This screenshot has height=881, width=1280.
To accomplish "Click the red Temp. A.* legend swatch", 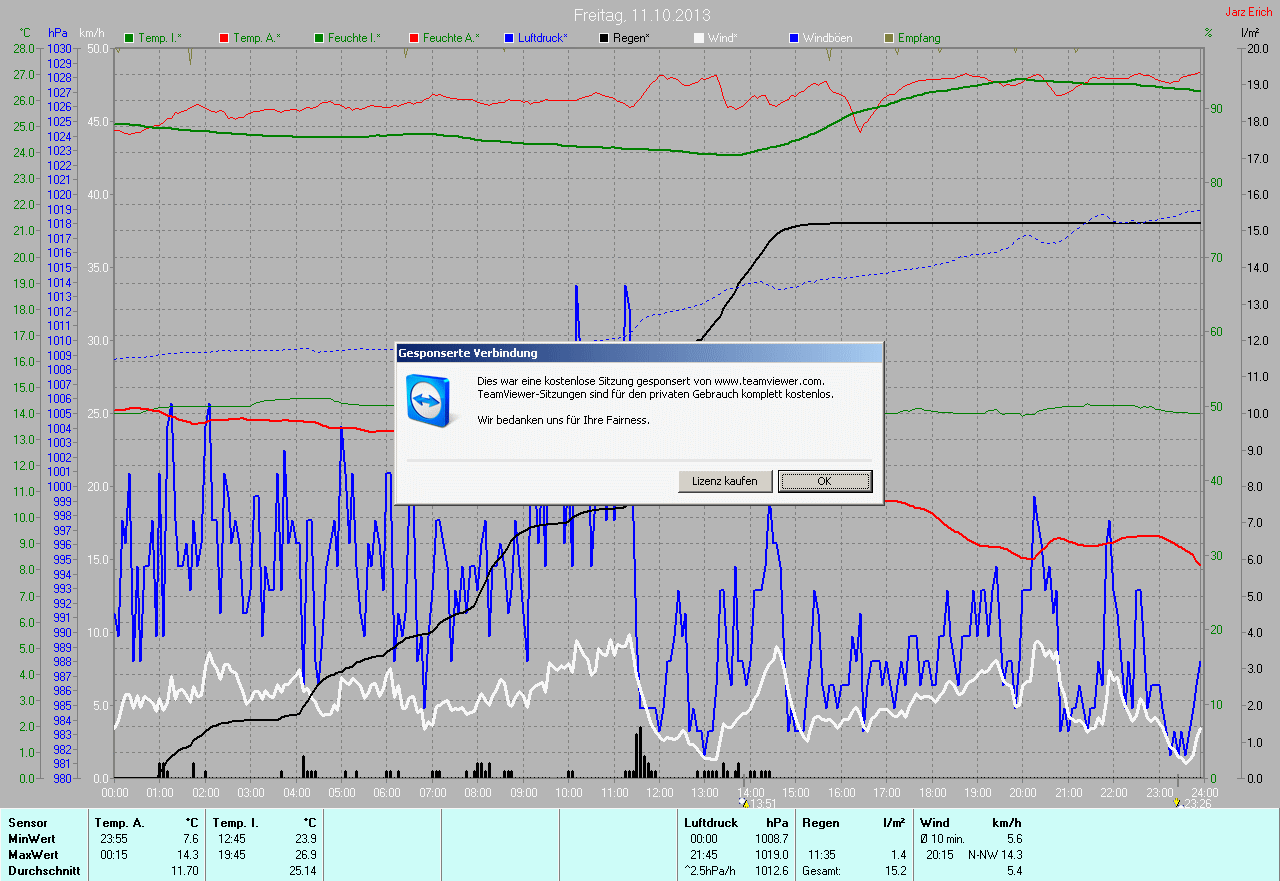I will [224, 38].
